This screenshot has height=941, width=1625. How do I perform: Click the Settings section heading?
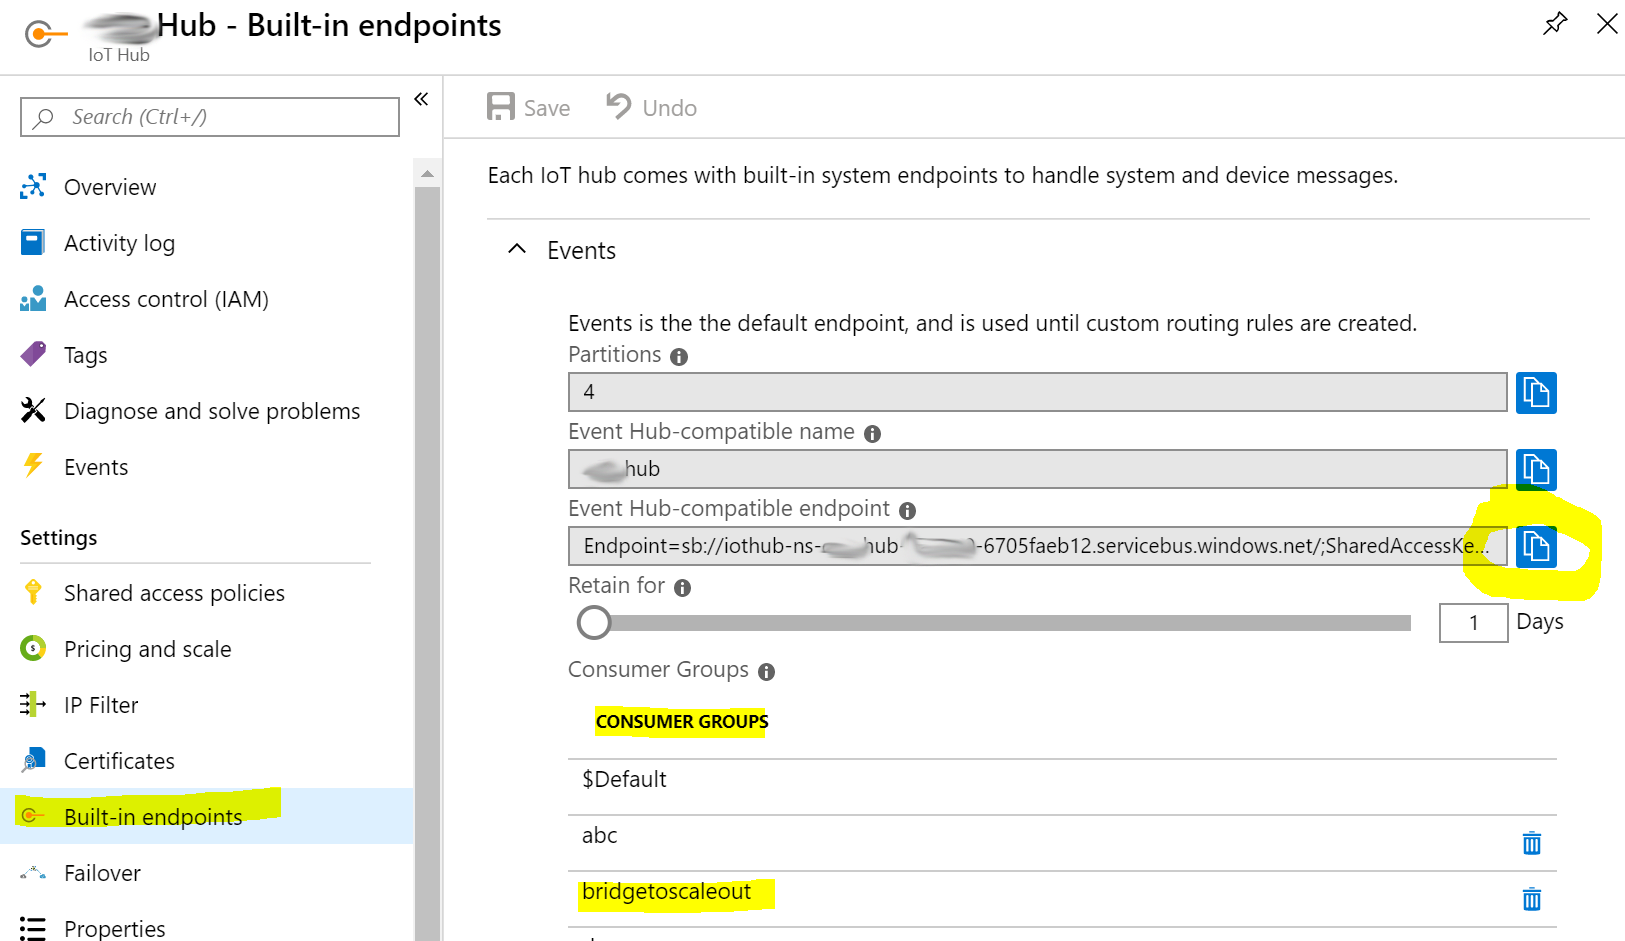59,538
